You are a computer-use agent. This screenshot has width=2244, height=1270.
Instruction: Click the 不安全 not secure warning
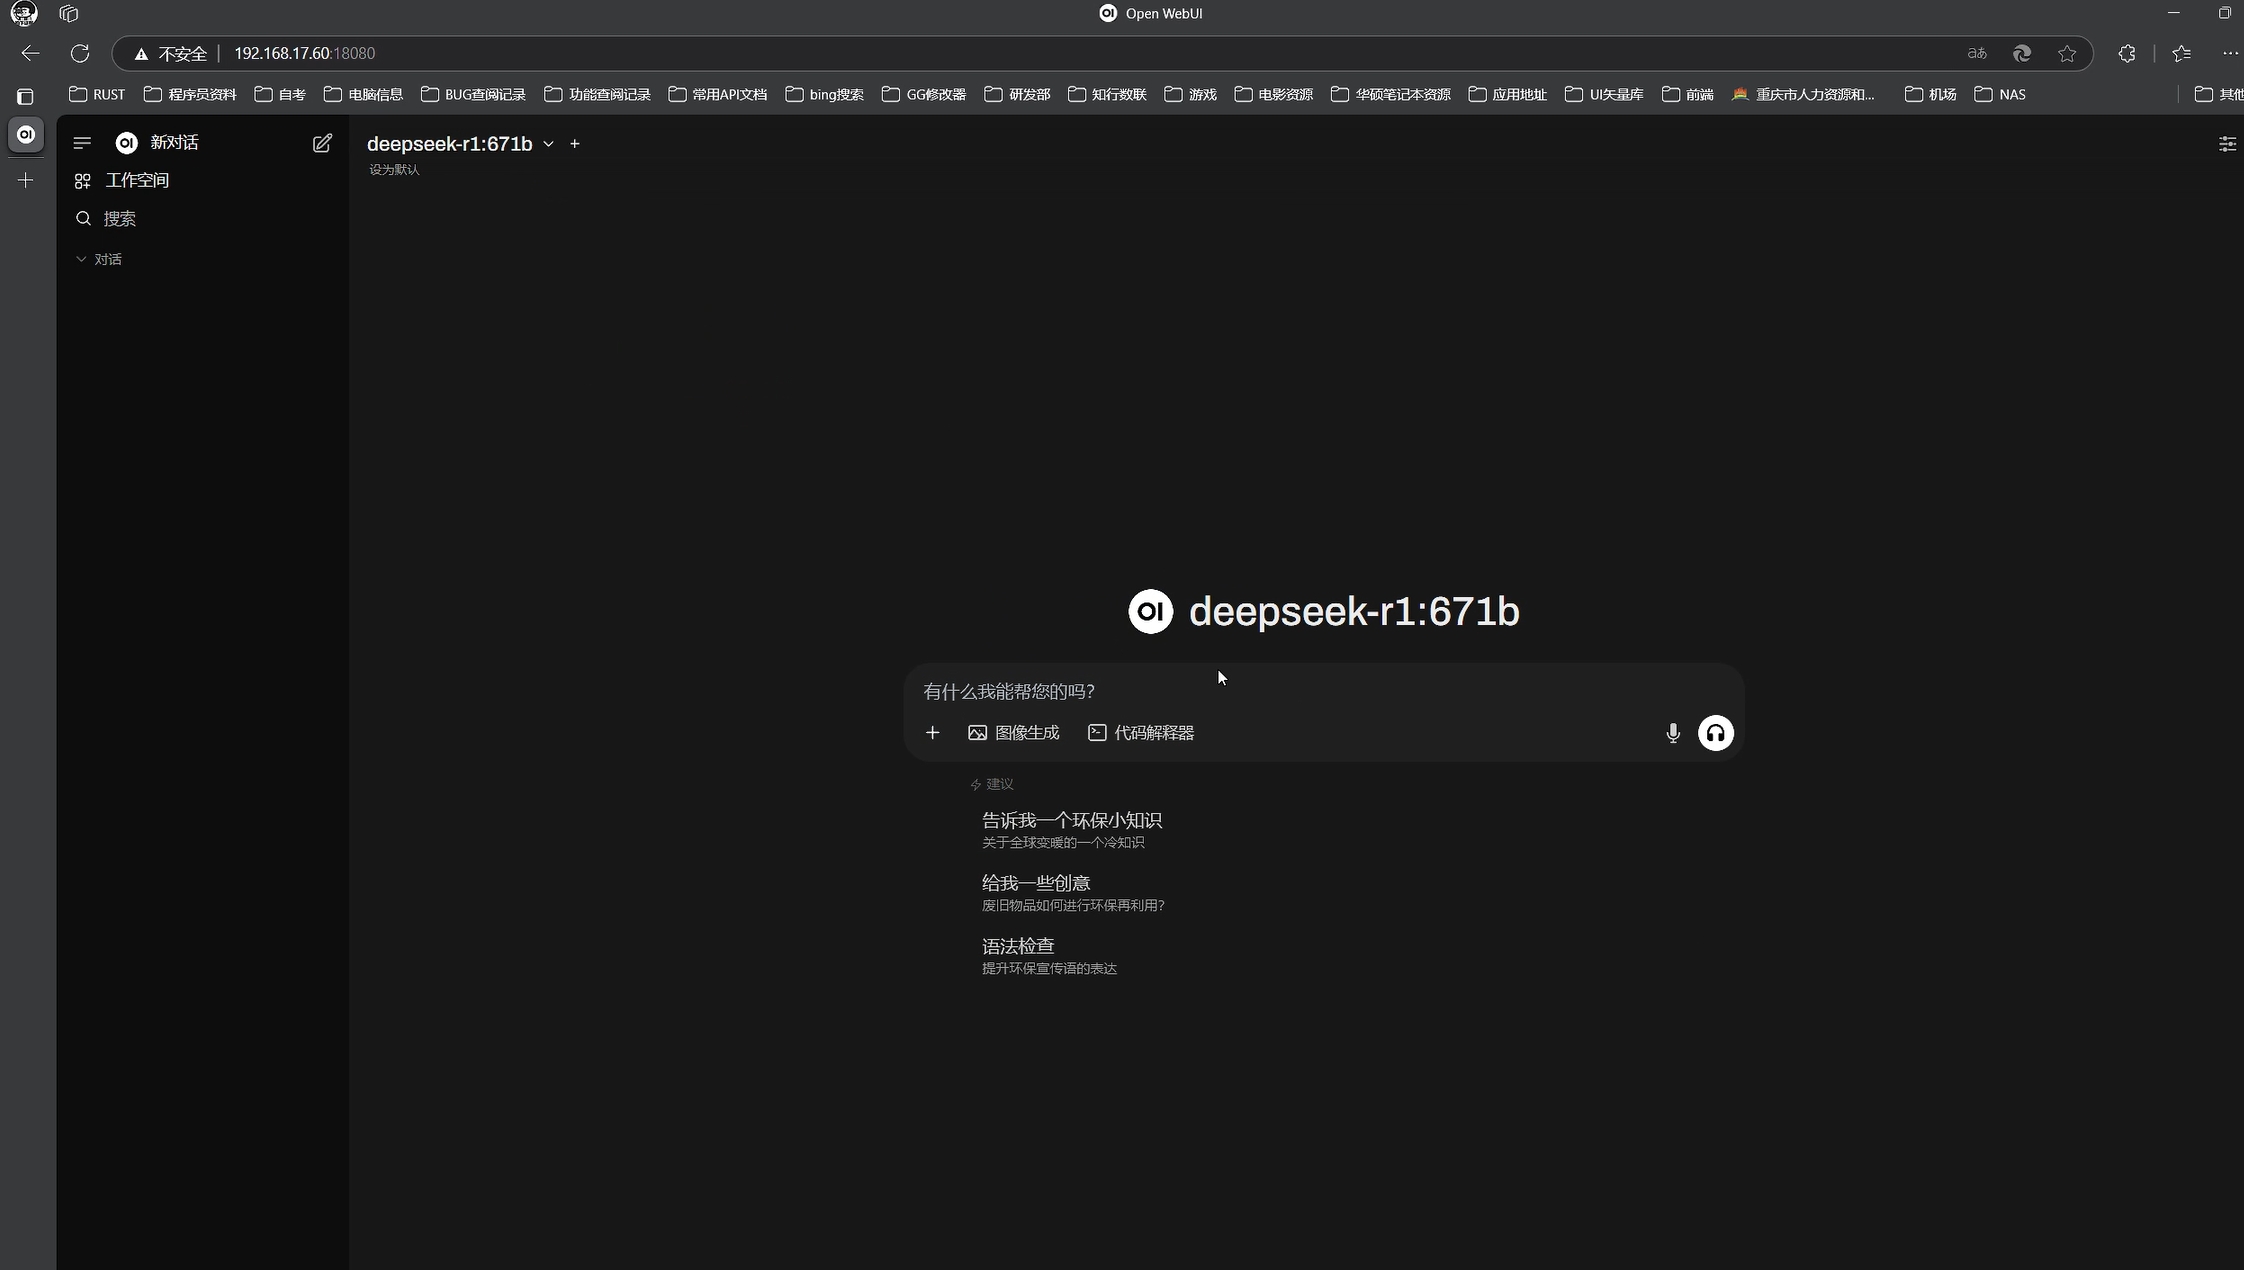(171, 54)
